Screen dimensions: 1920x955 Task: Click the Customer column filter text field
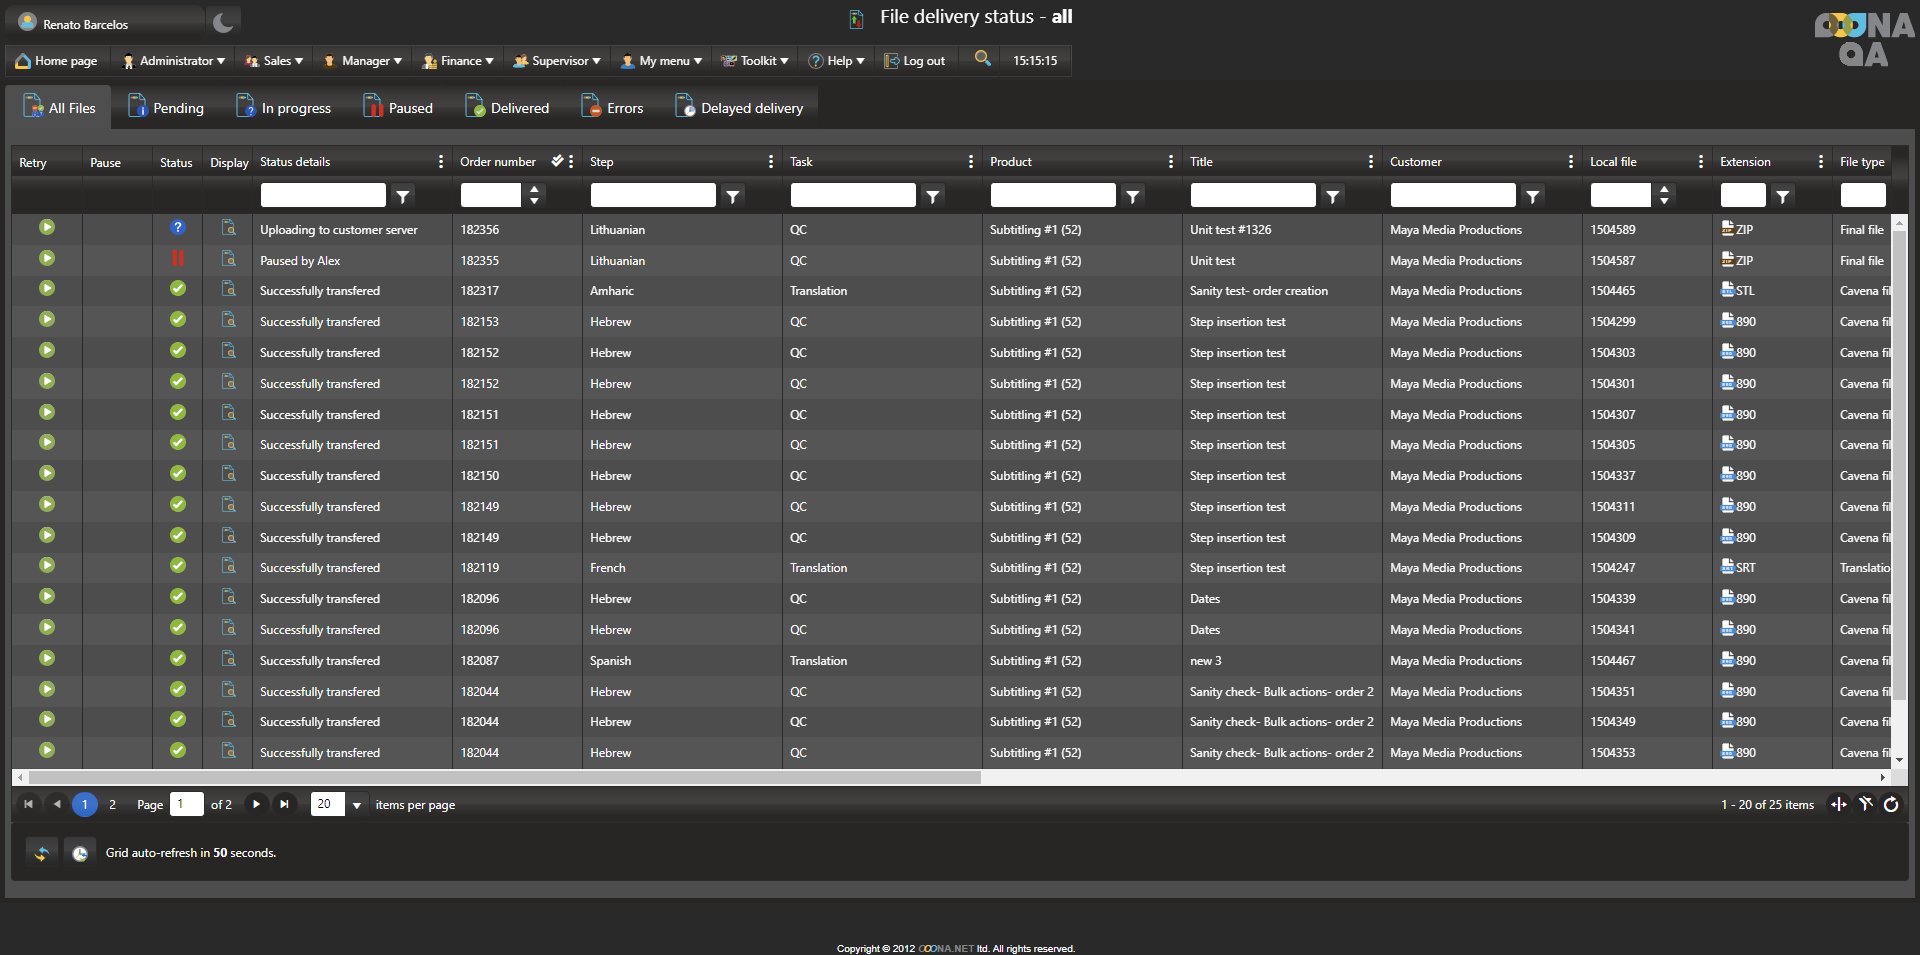[1452, 196]
